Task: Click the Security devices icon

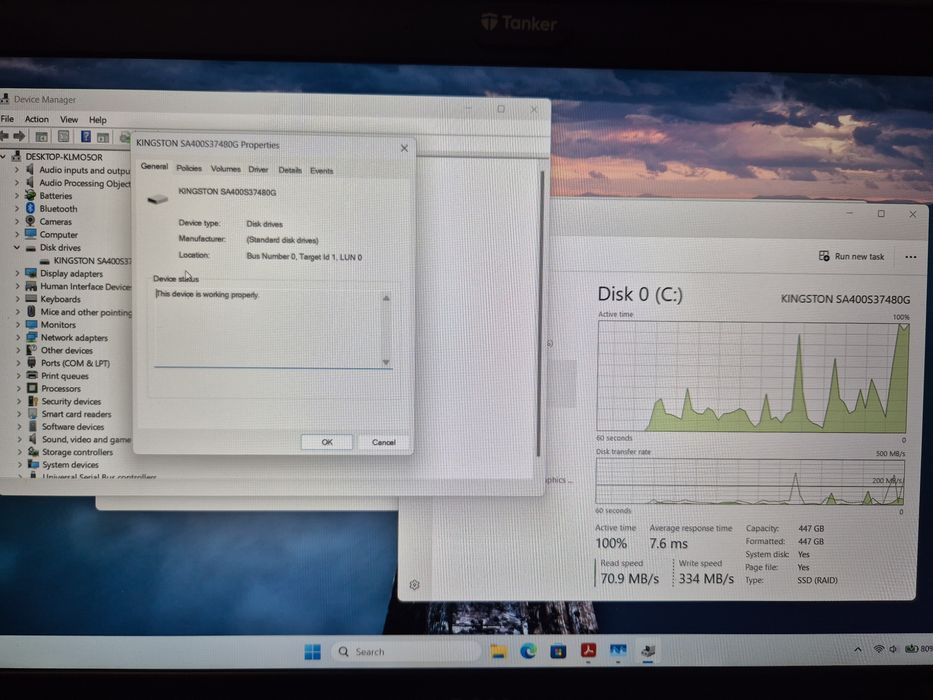Action: (33, 401)
